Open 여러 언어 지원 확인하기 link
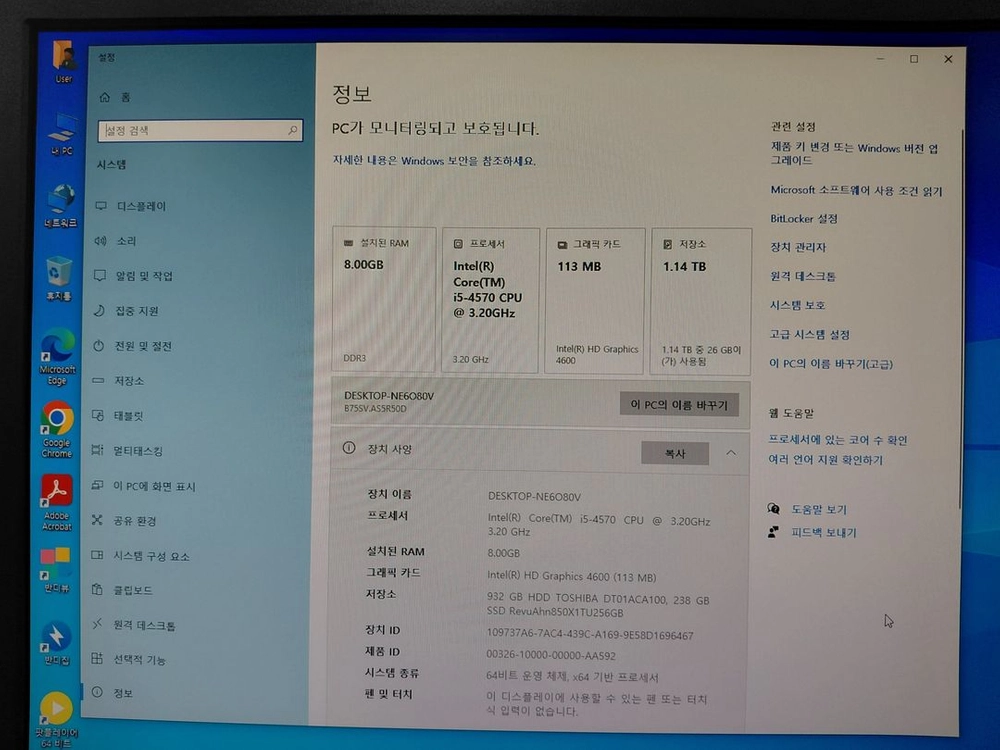 tap(825, 459)
